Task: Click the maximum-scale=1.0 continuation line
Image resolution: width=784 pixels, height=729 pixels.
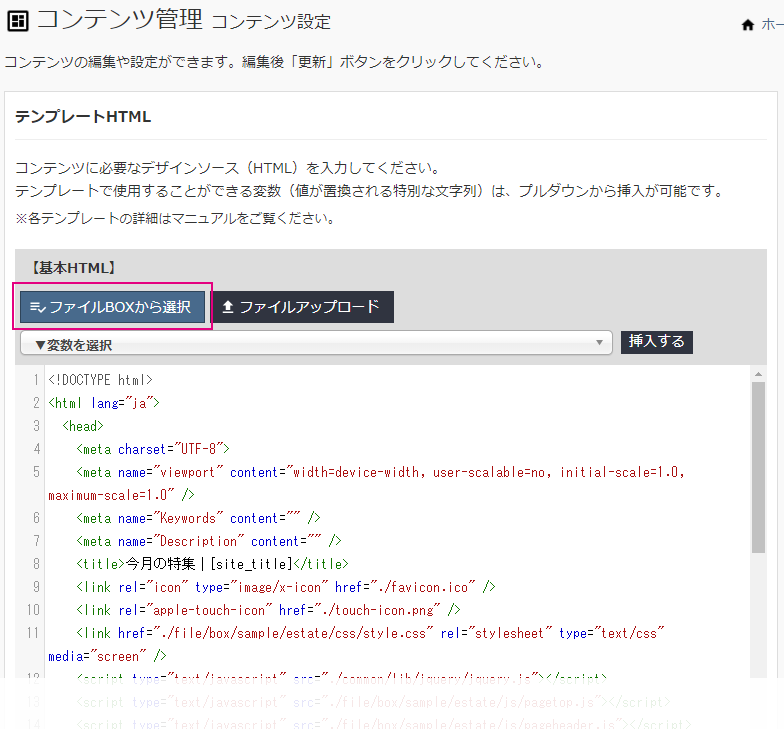Action: point(121,495)
